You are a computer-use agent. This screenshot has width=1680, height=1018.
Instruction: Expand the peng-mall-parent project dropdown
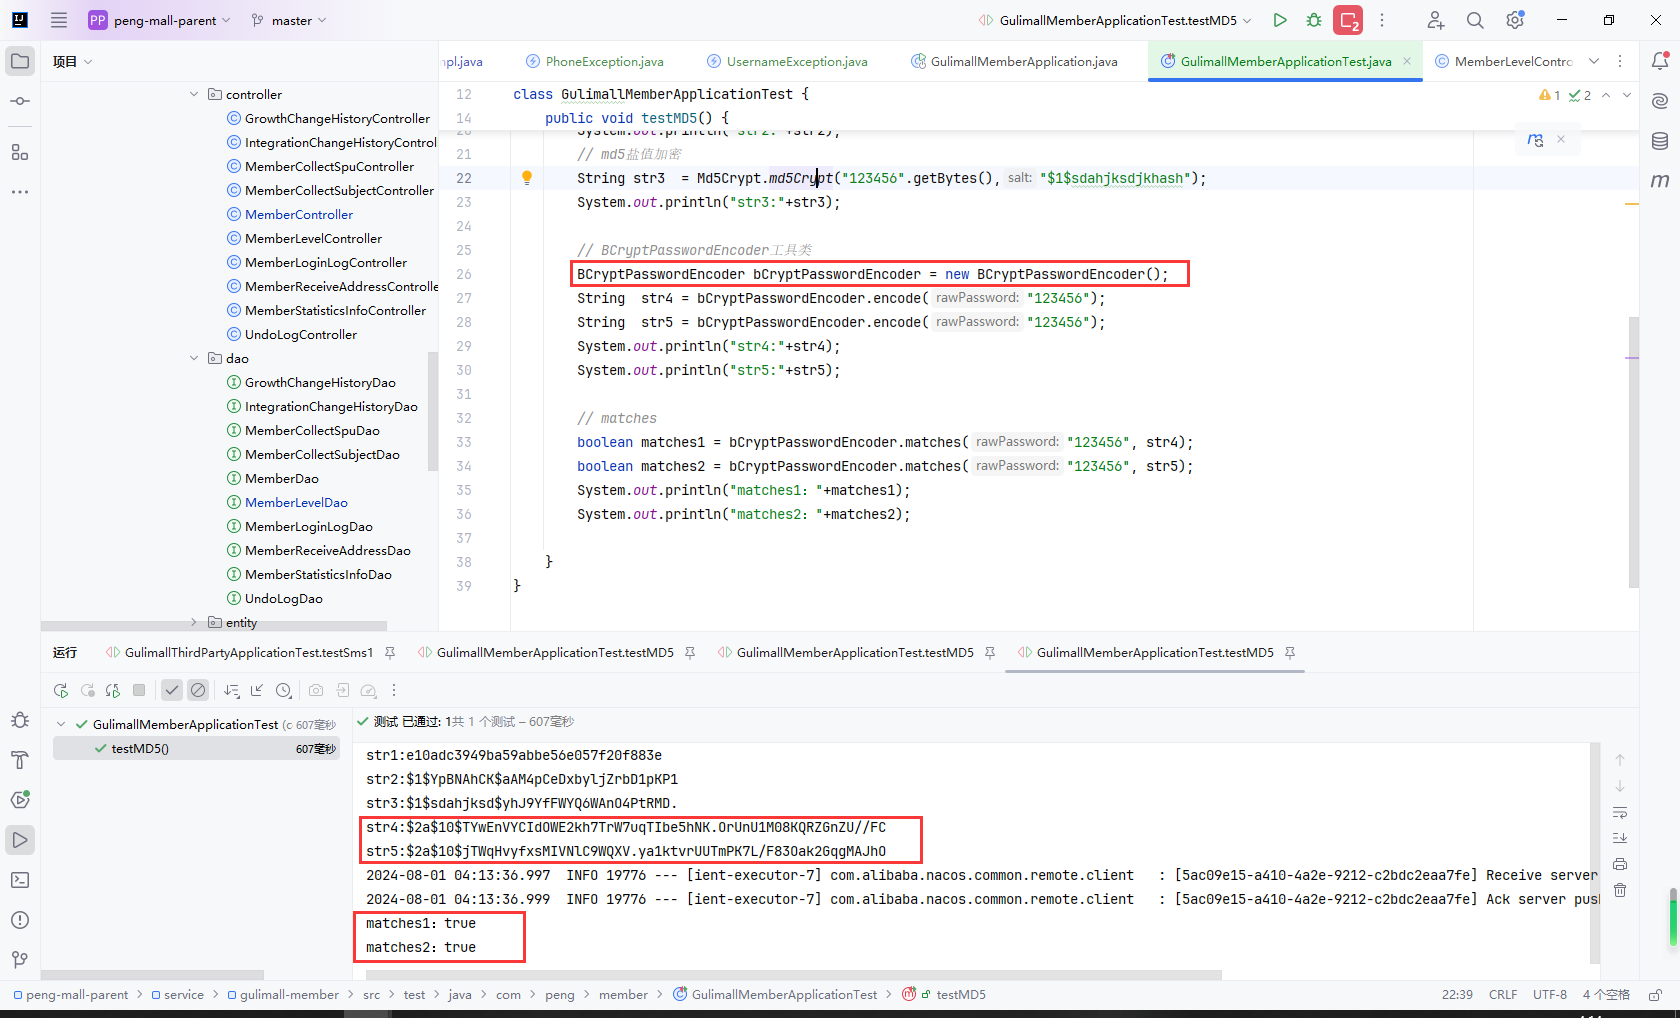[160, 20]
